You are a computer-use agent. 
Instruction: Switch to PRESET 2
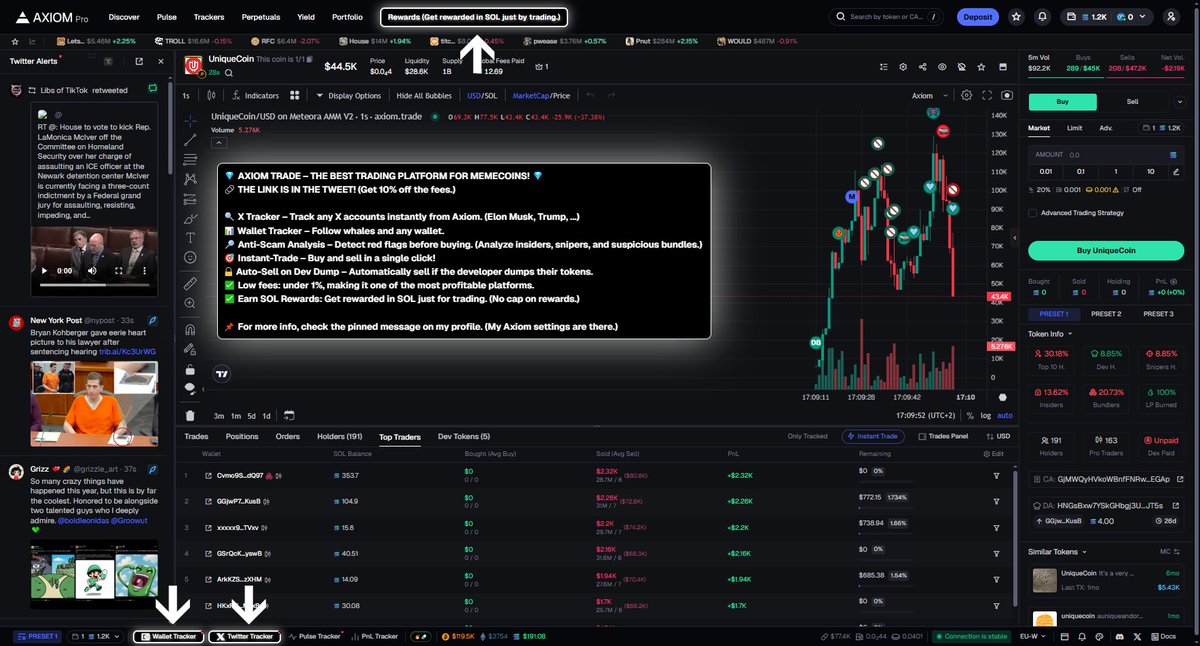pos(1105,314)
